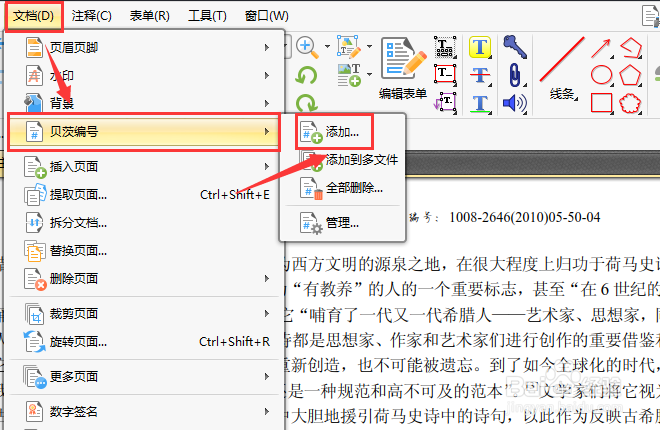Open the 编辑表单 form editor
660x430 pixels.
[x=403, y=69]
